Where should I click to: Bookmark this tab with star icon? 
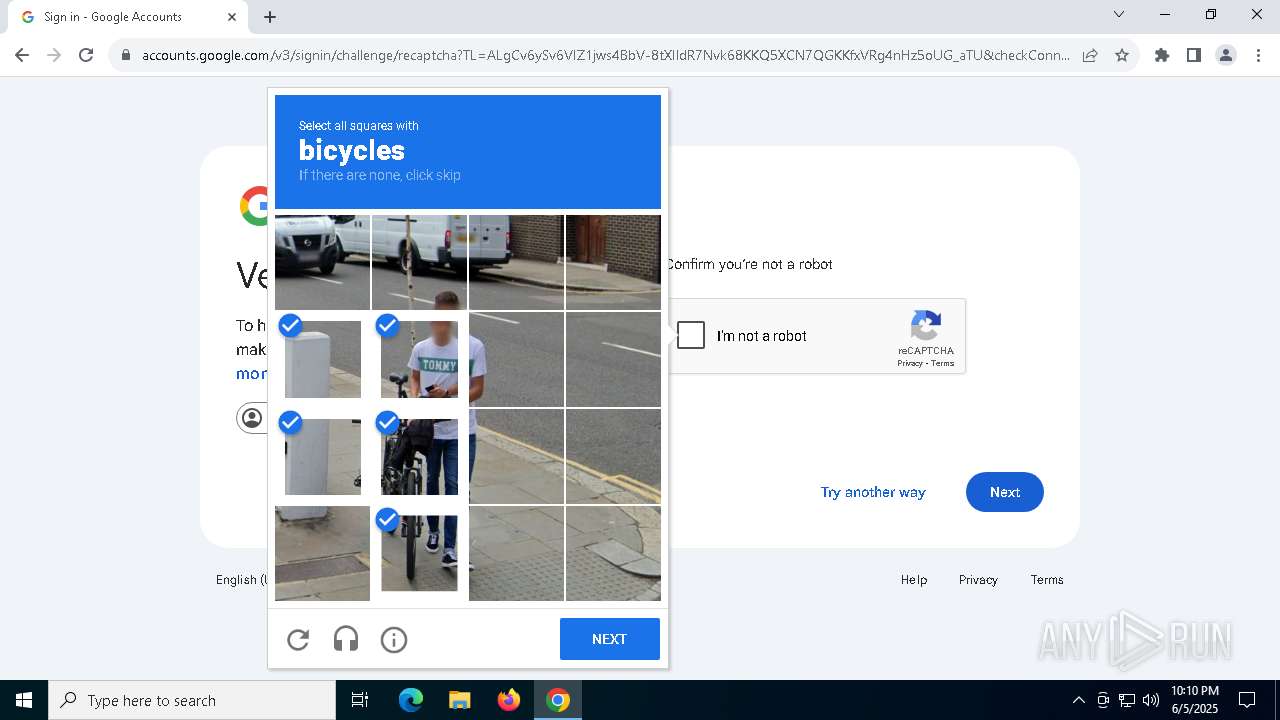[1122, 55]
